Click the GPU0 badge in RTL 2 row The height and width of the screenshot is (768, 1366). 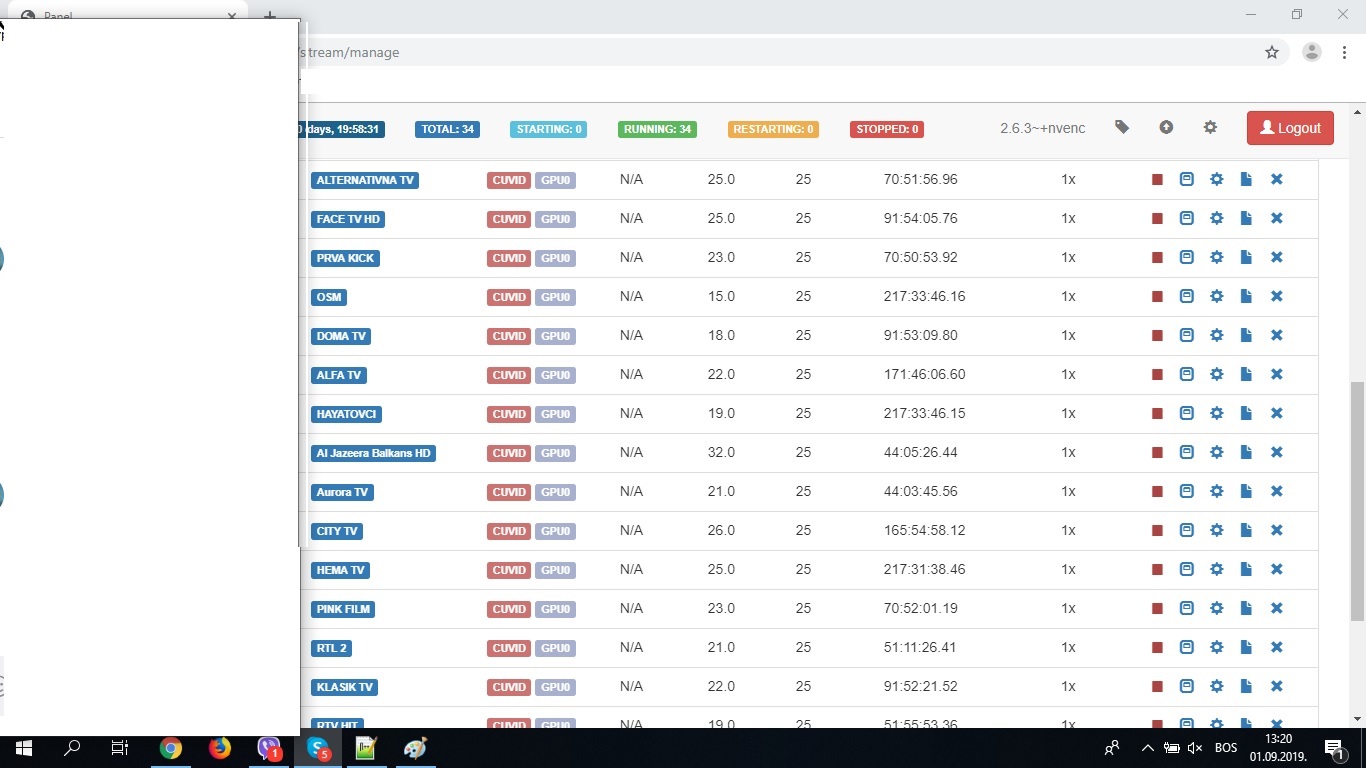[555, 648]
